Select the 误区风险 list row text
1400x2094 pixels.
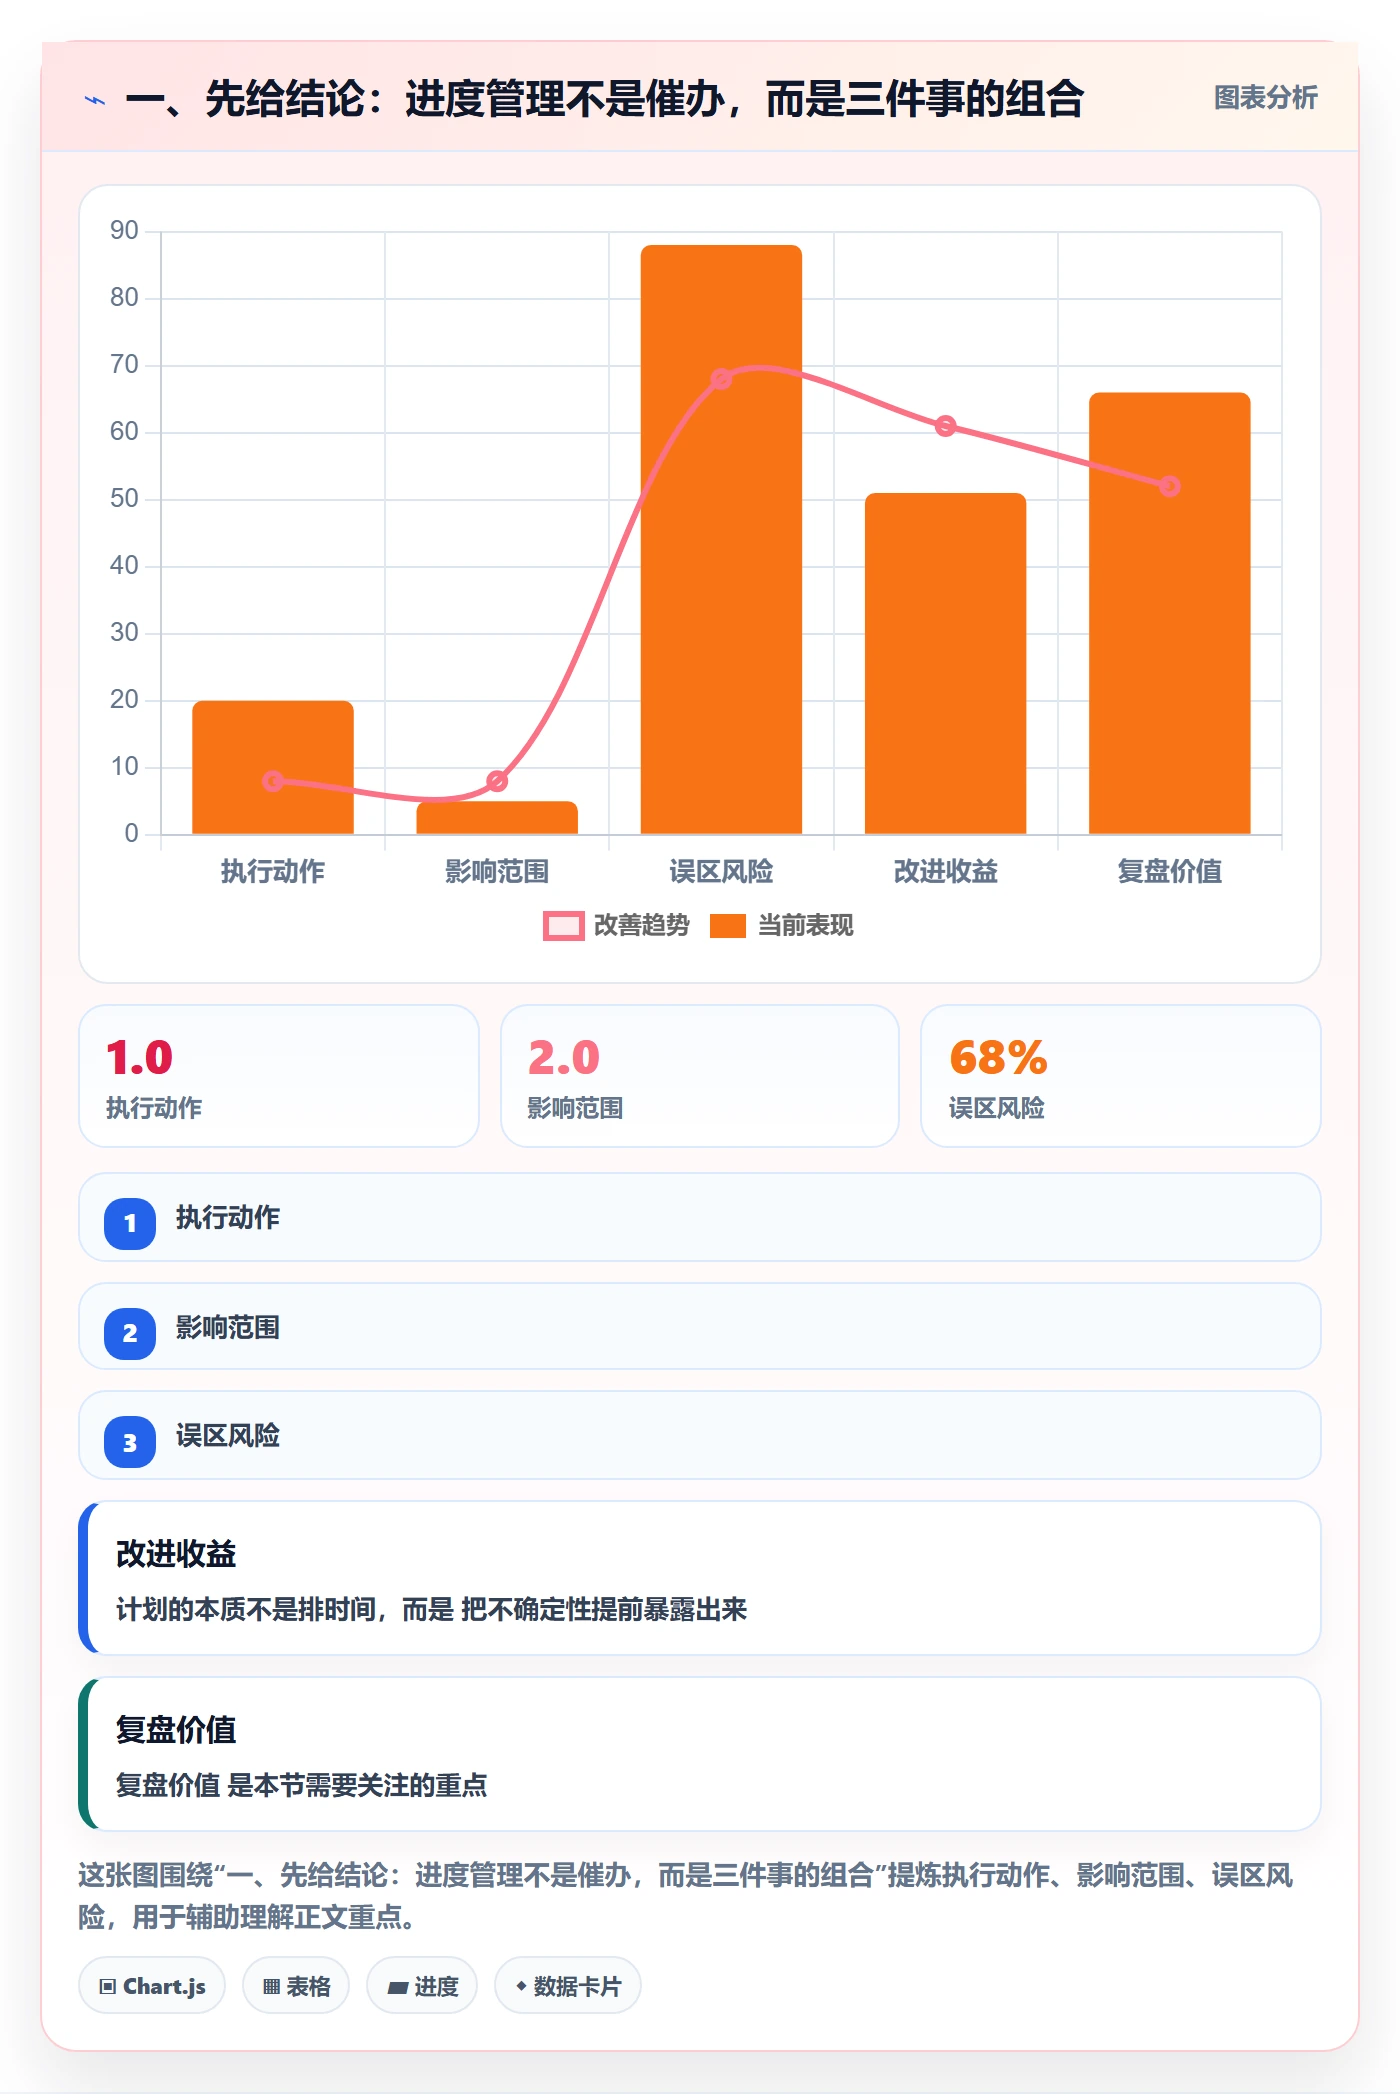pyautogui.click(x=228, y=1436)
